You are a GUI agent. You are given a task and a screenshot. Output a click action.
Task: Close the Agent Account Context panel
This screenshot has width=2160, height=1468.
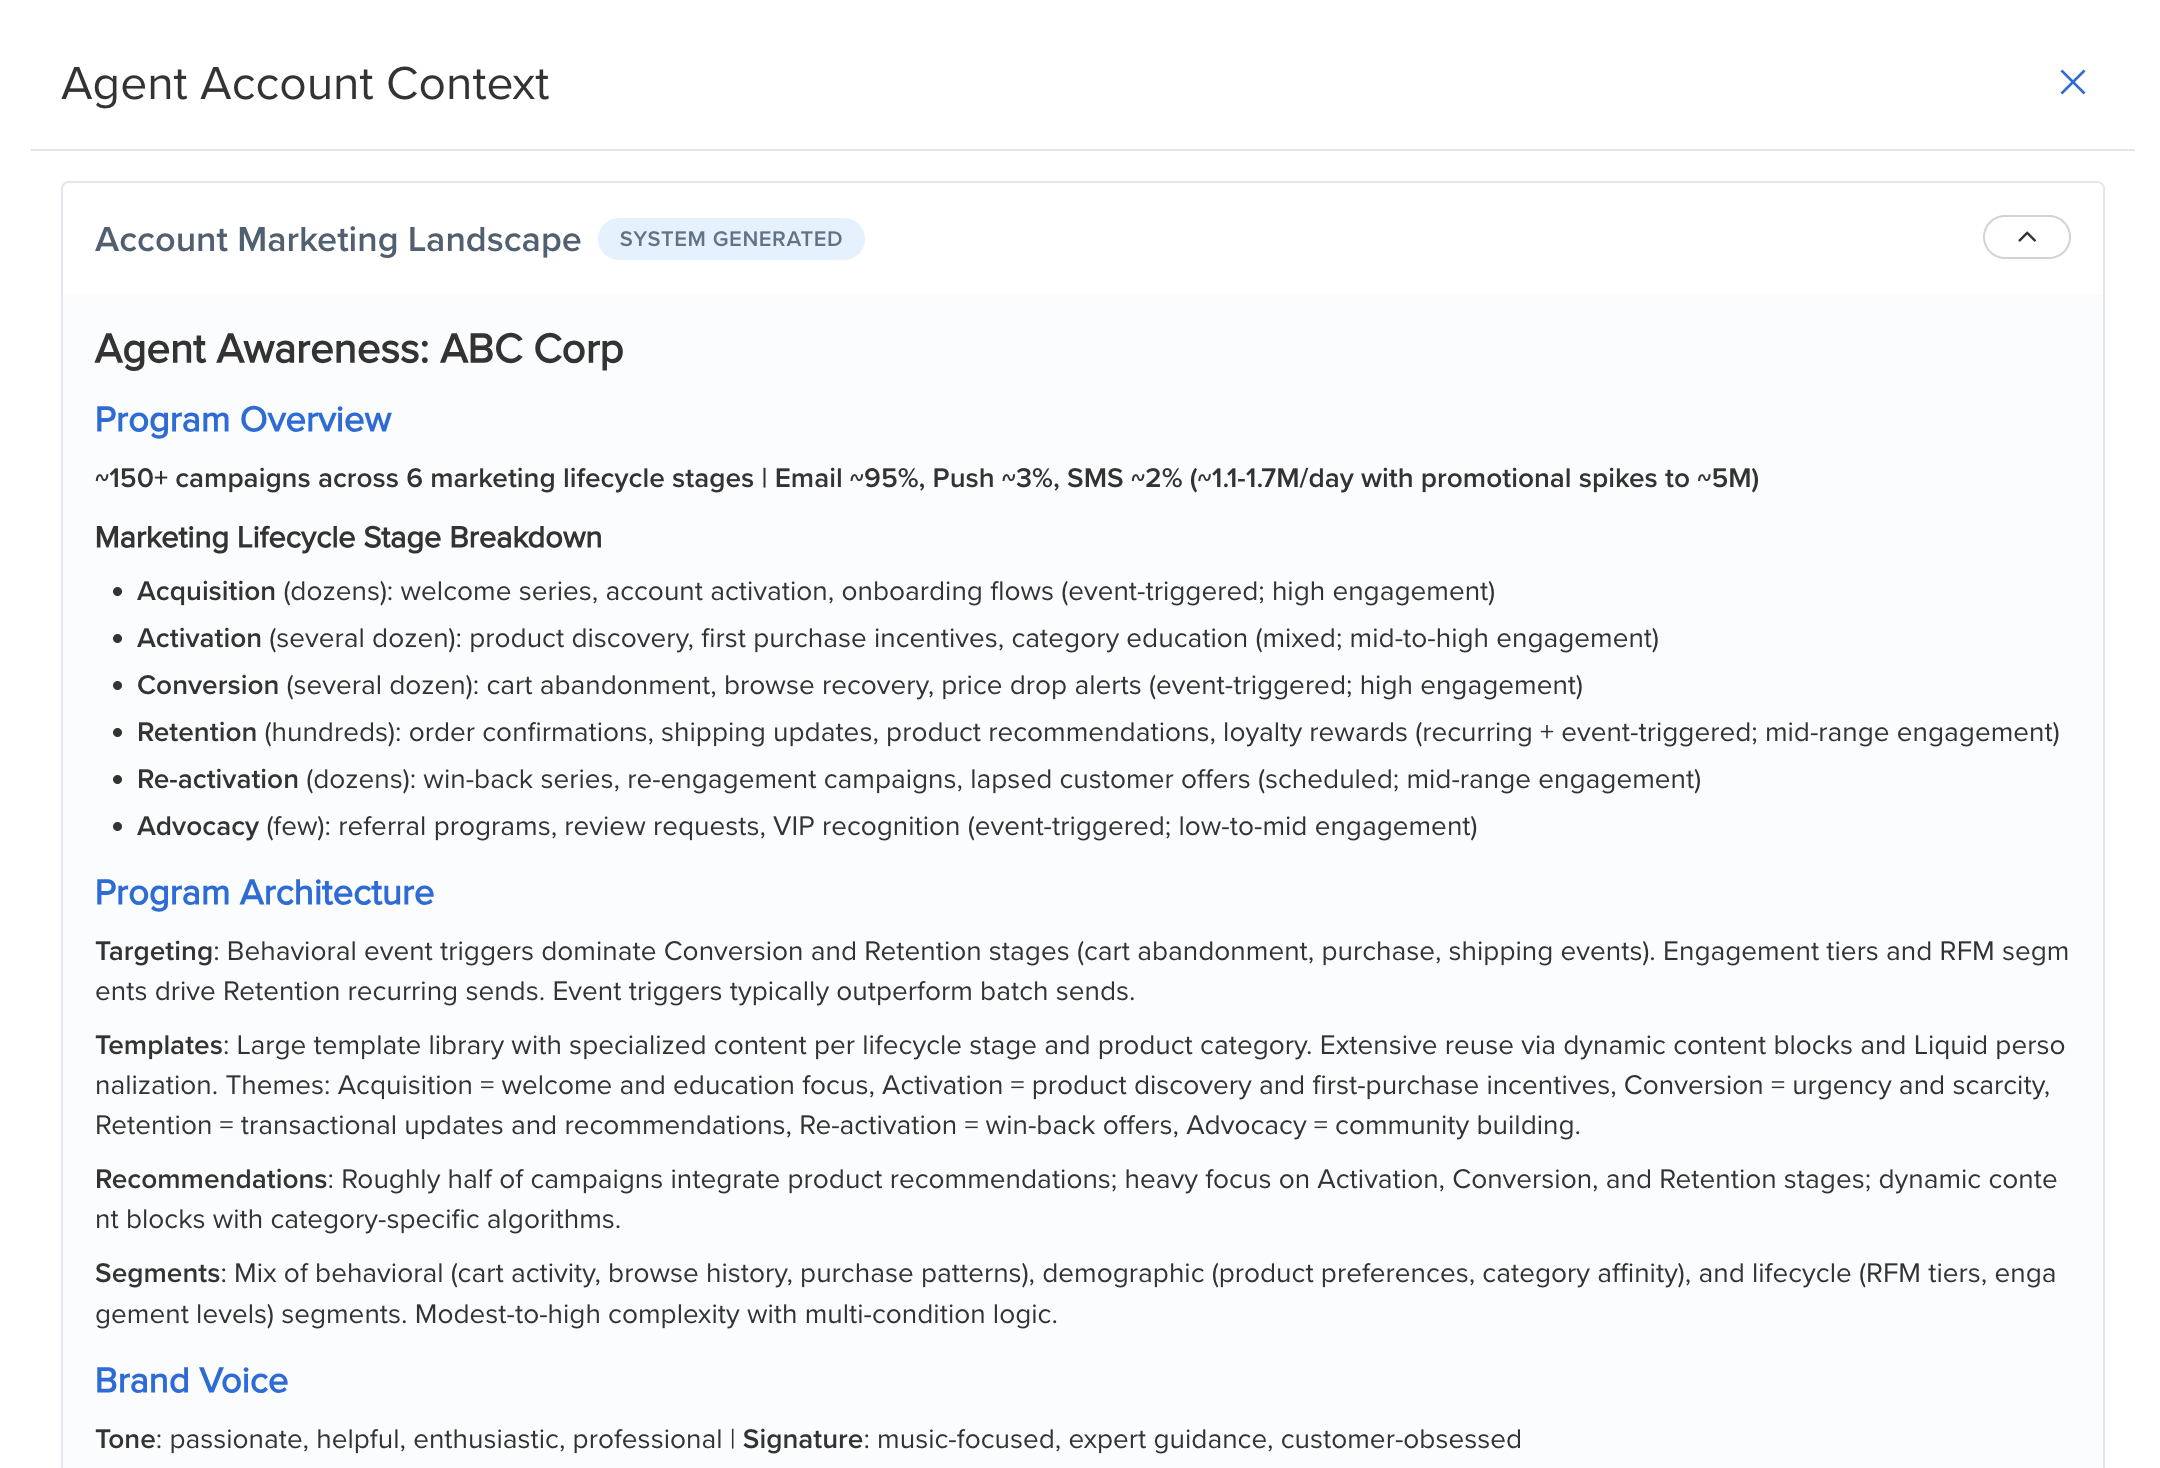click(x=2072, y=82)
